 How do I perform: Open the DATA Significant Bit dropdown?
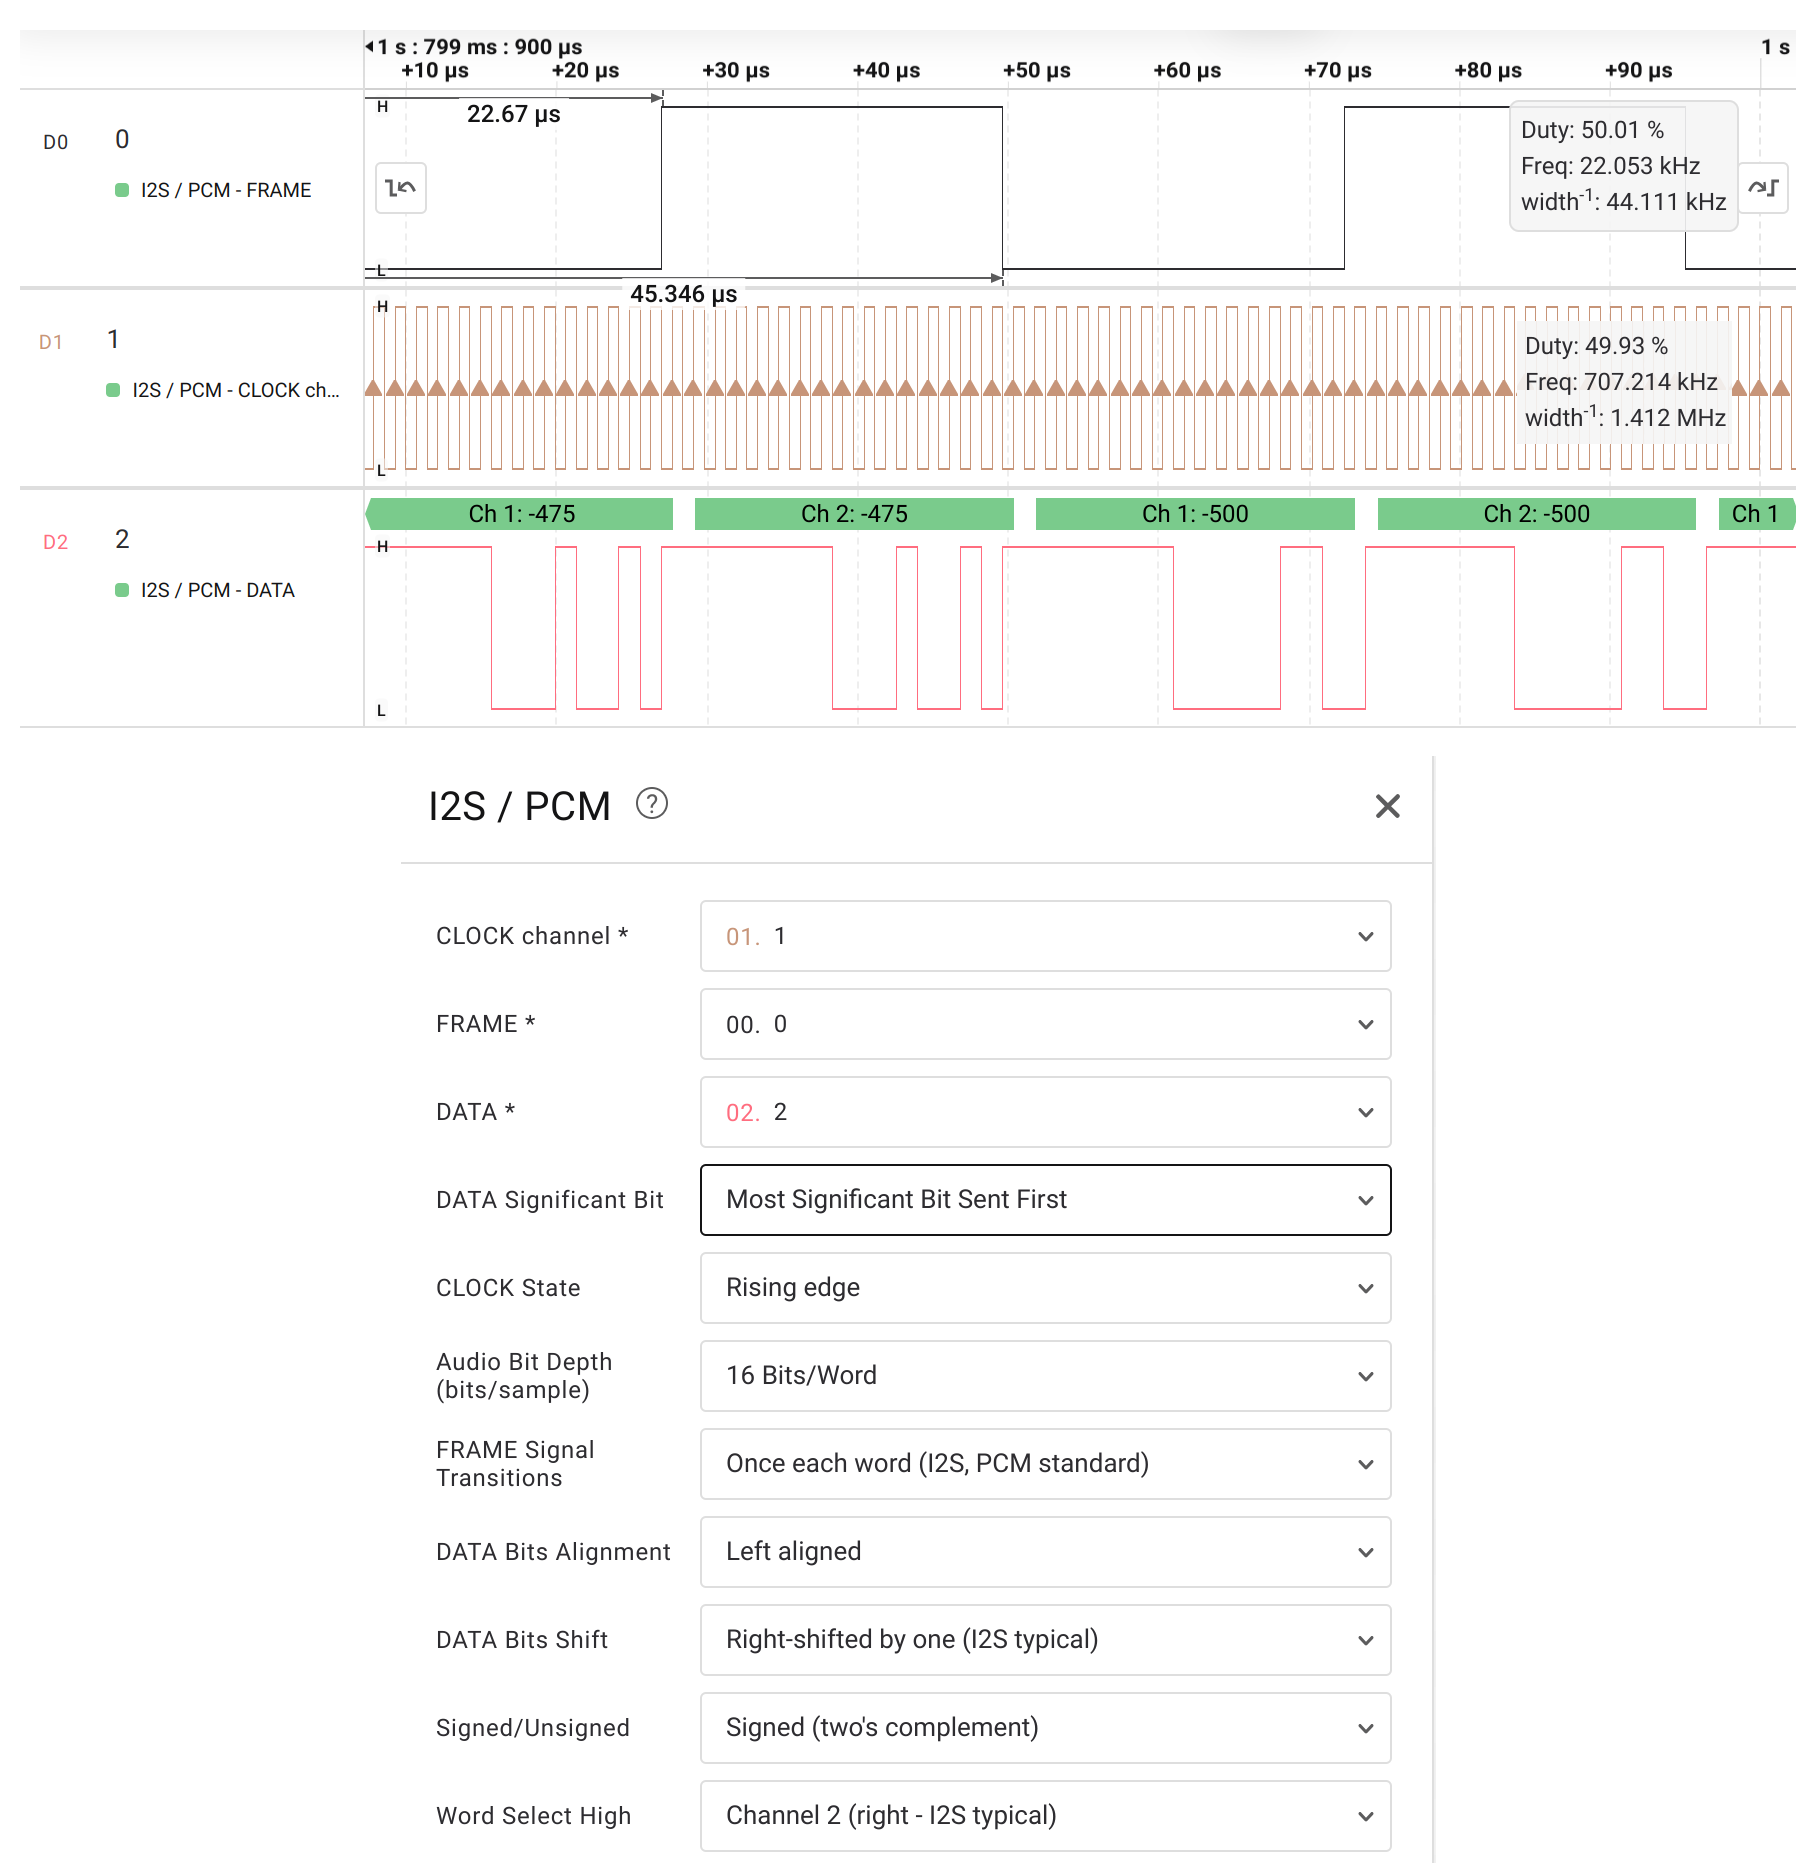point(1045,1200)
